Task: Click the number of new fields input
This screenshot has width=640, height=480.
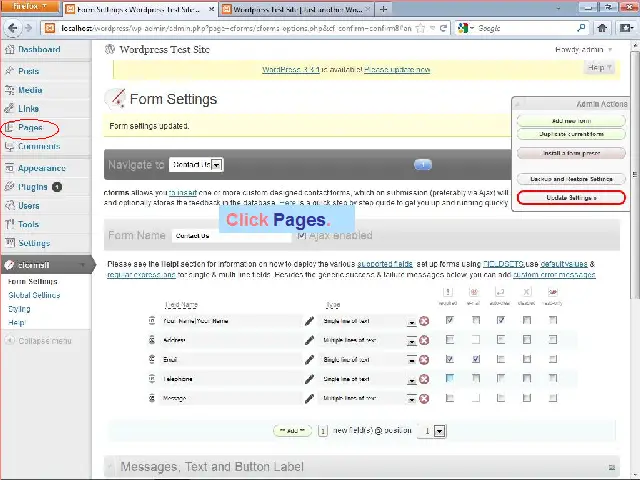Action: click(322, 431)
